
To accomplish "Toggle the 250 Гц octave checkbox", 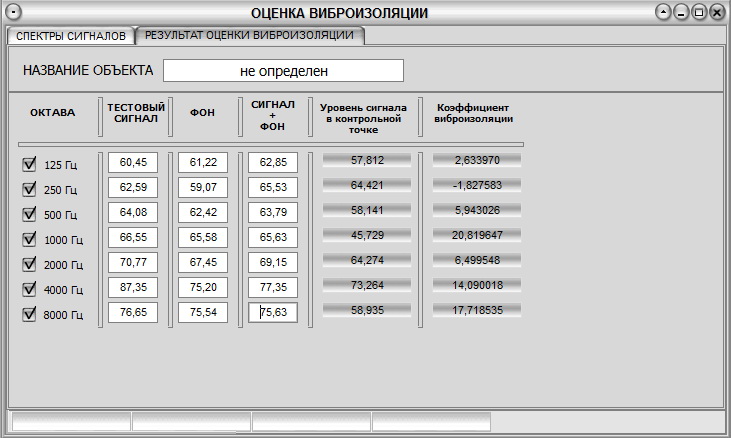I will 29,189.
